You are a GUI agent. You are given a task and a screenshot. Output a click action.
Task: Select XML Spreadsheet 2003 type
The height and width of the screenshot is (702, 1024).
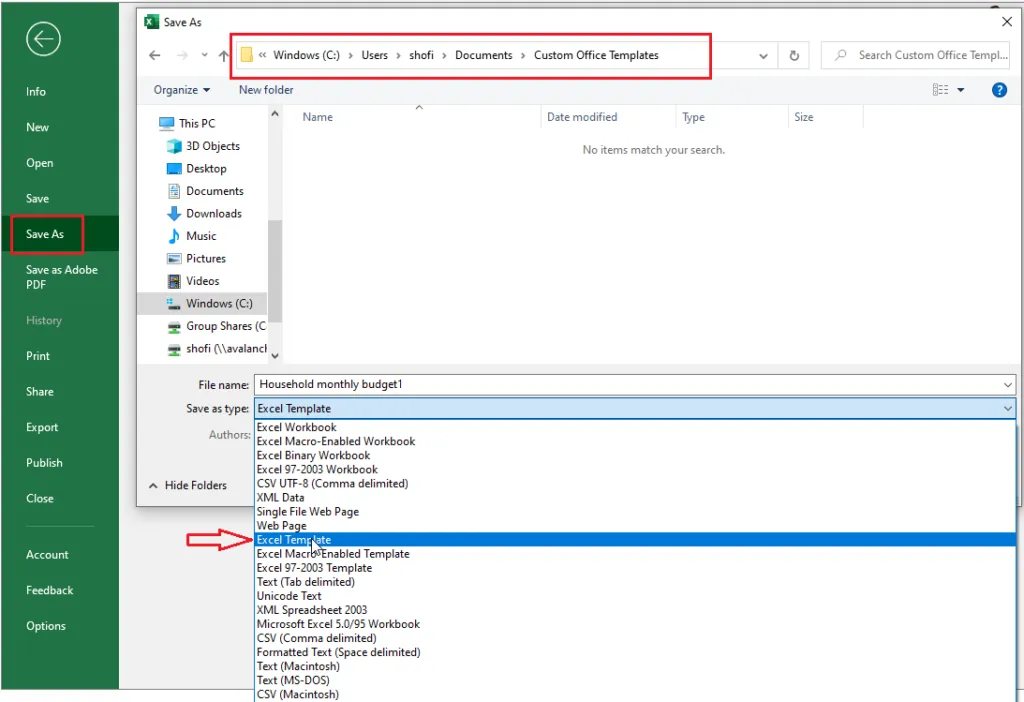click(x=635, y=610)
